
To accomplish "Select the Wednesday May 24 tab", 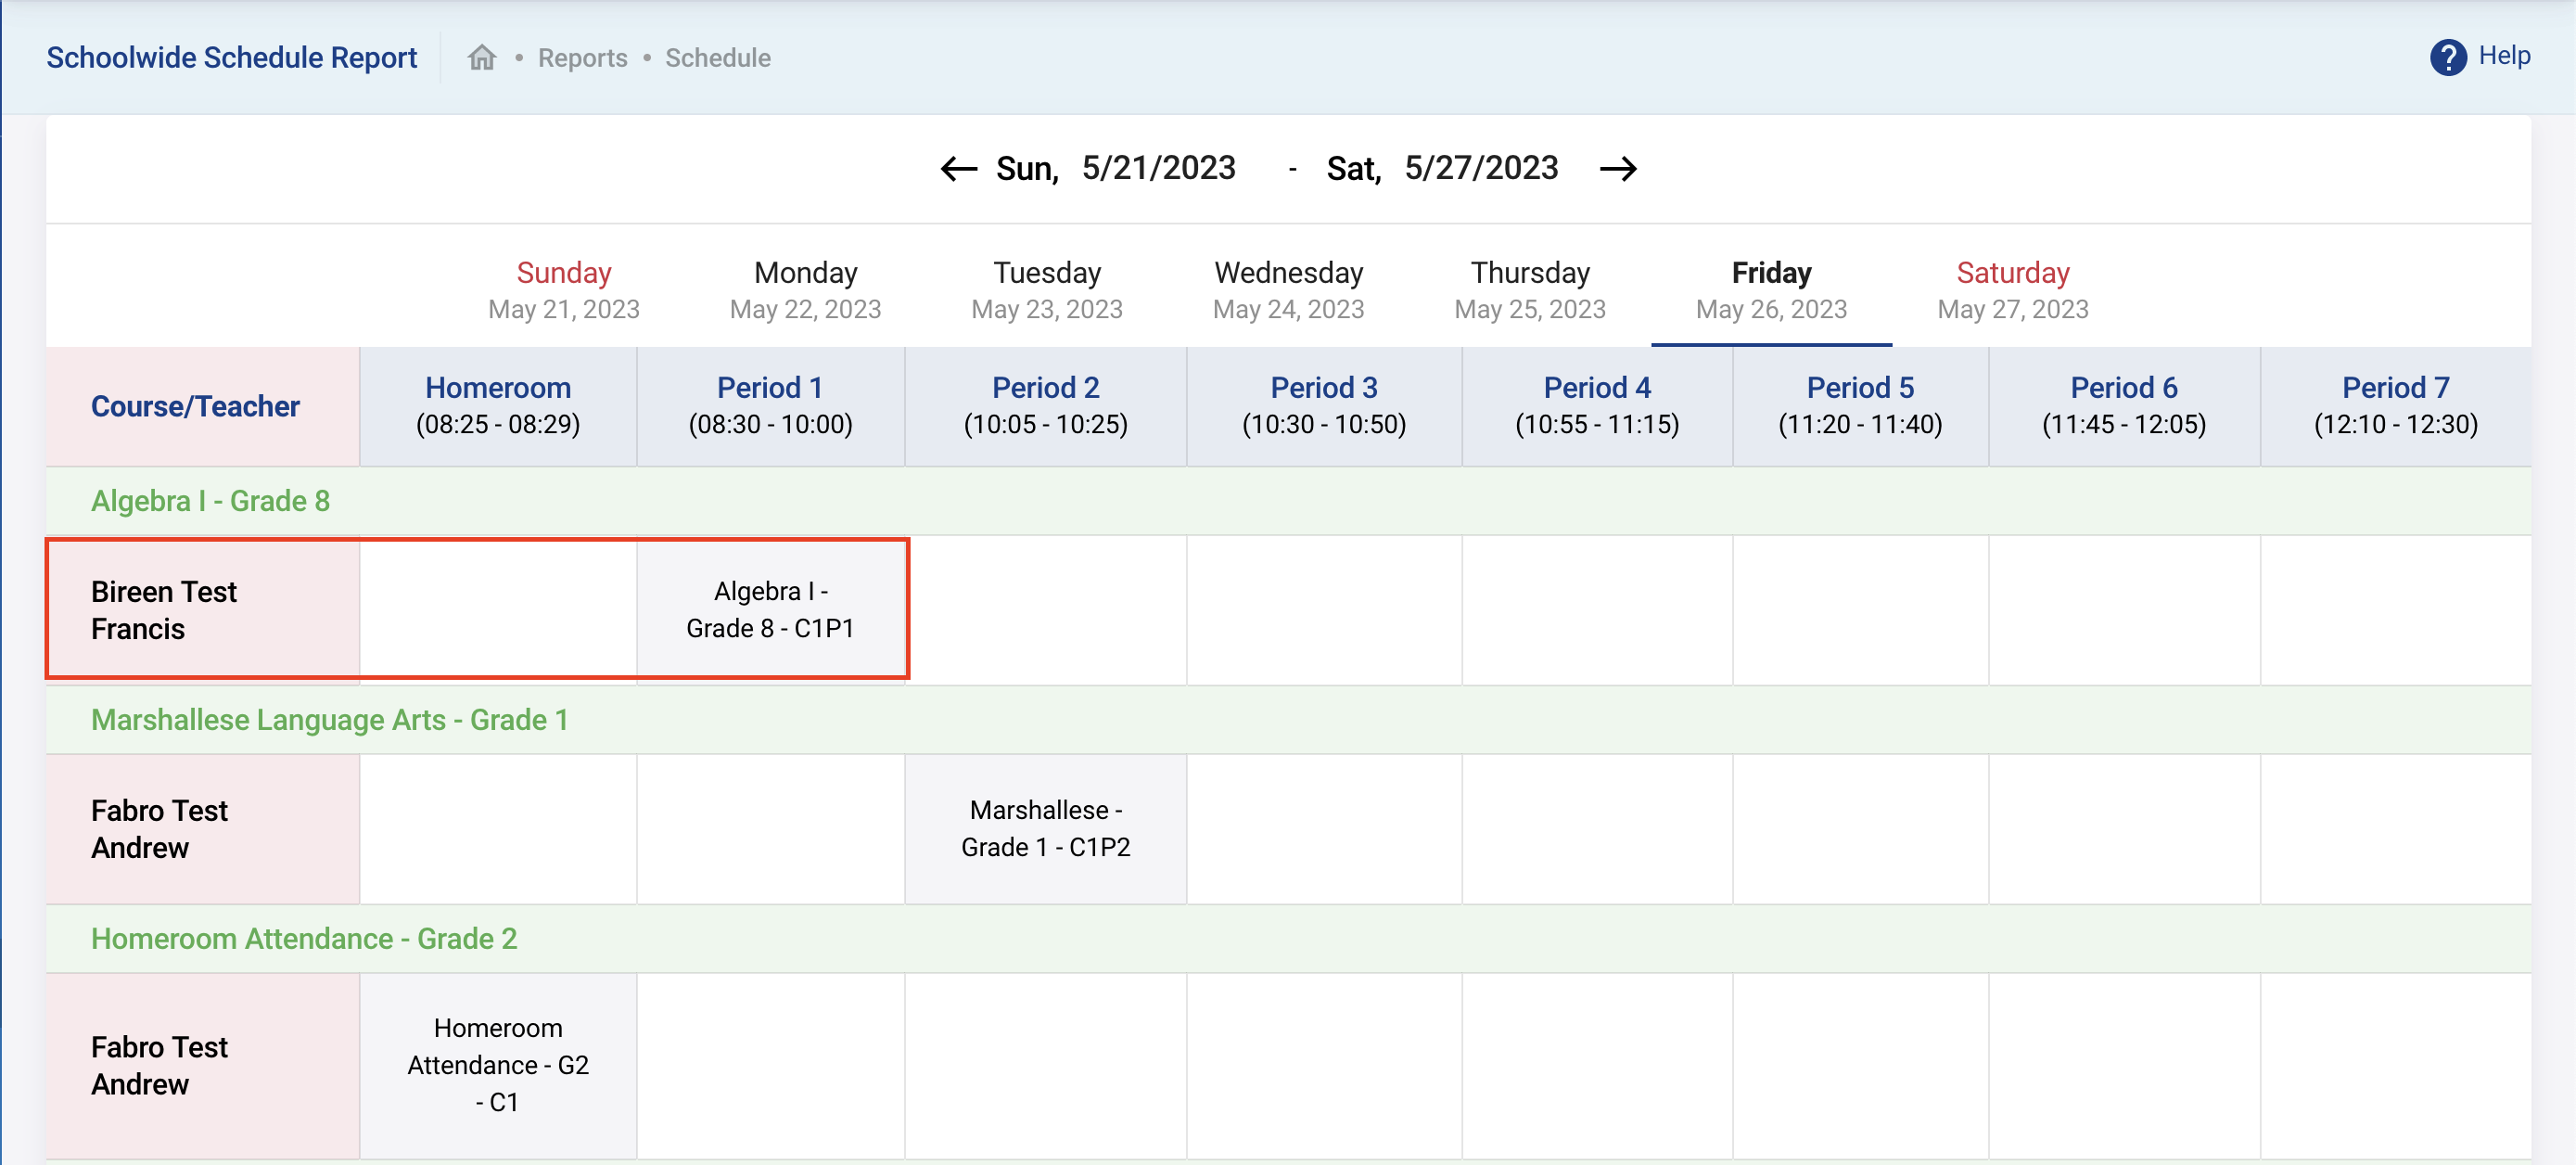I will pyautogui.click(x=1288, y=289).
